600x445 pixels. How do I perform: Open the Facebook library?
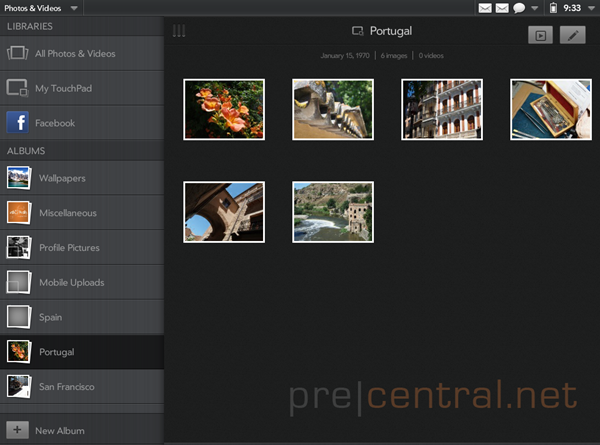click(x=82, y=123)
